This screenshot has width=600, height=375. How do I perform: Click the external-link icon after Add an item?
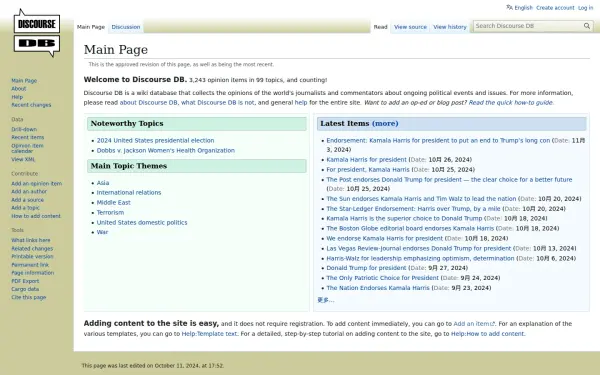point(493,324)
